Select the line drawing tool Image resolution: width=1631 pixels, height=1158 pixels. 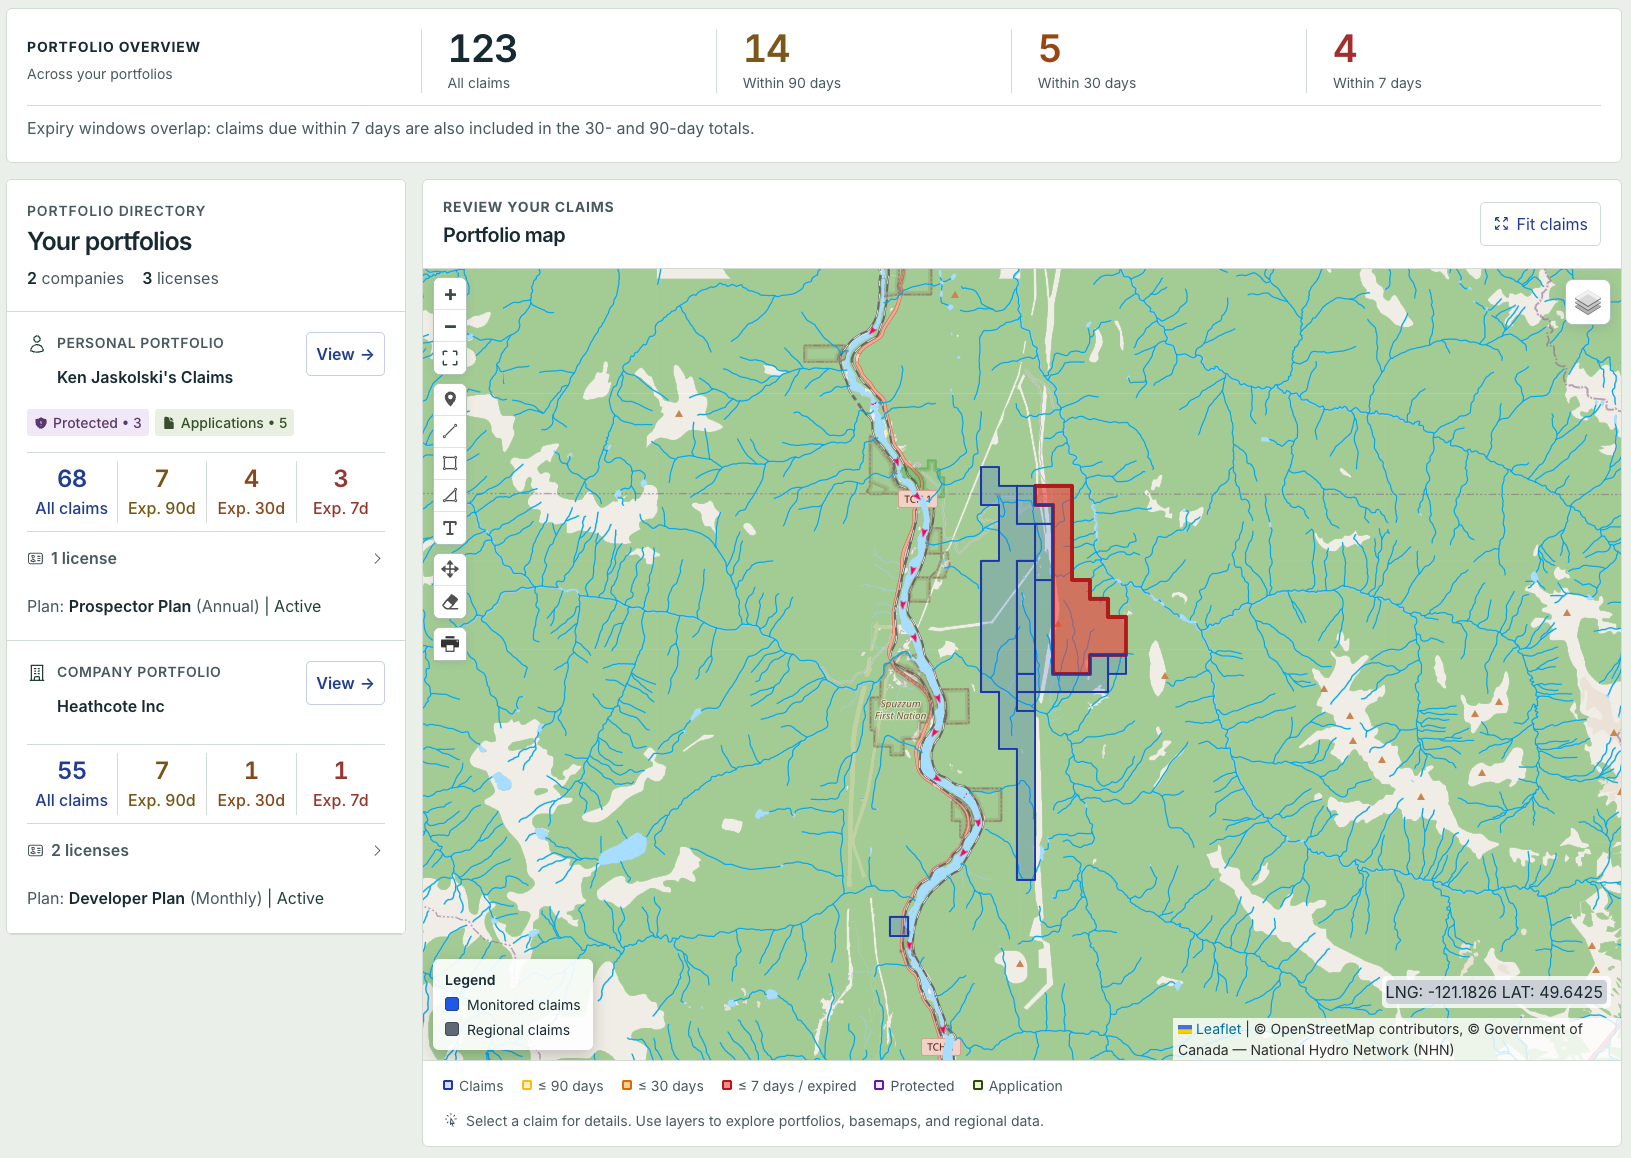tap(450, 431)
